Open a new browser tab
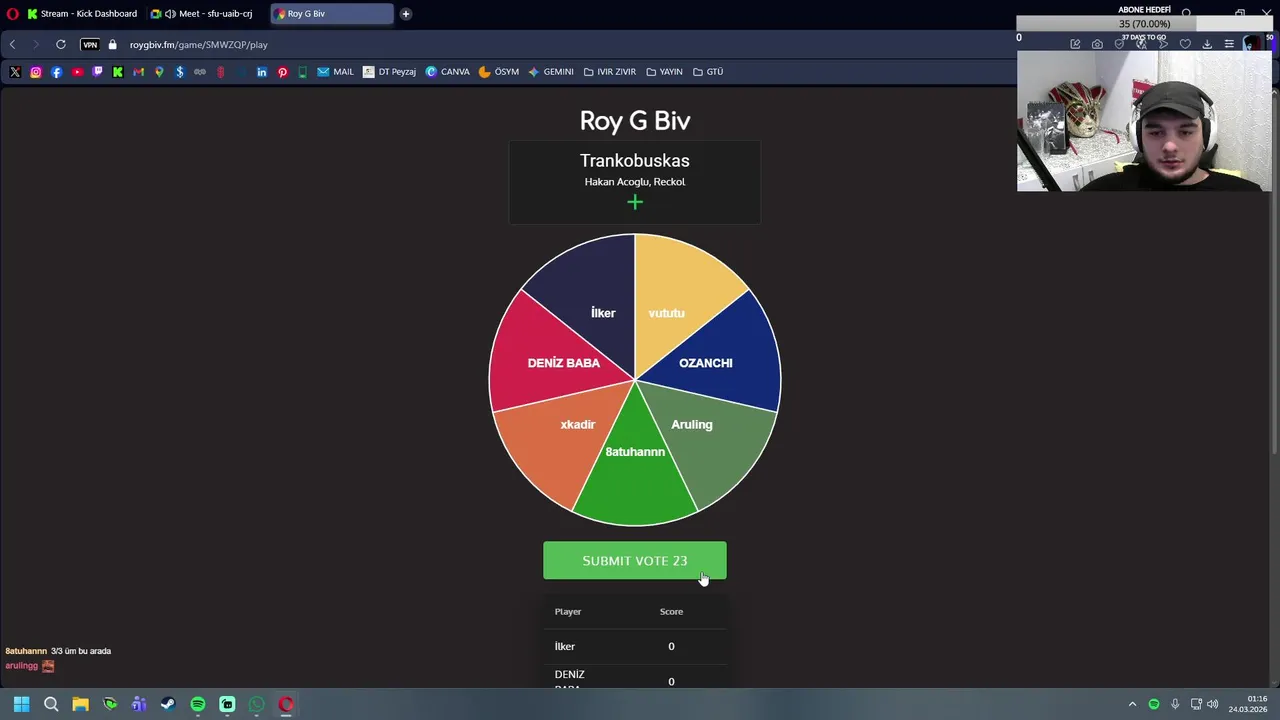This screenshot has width=1280, height=720. [406, 14]
